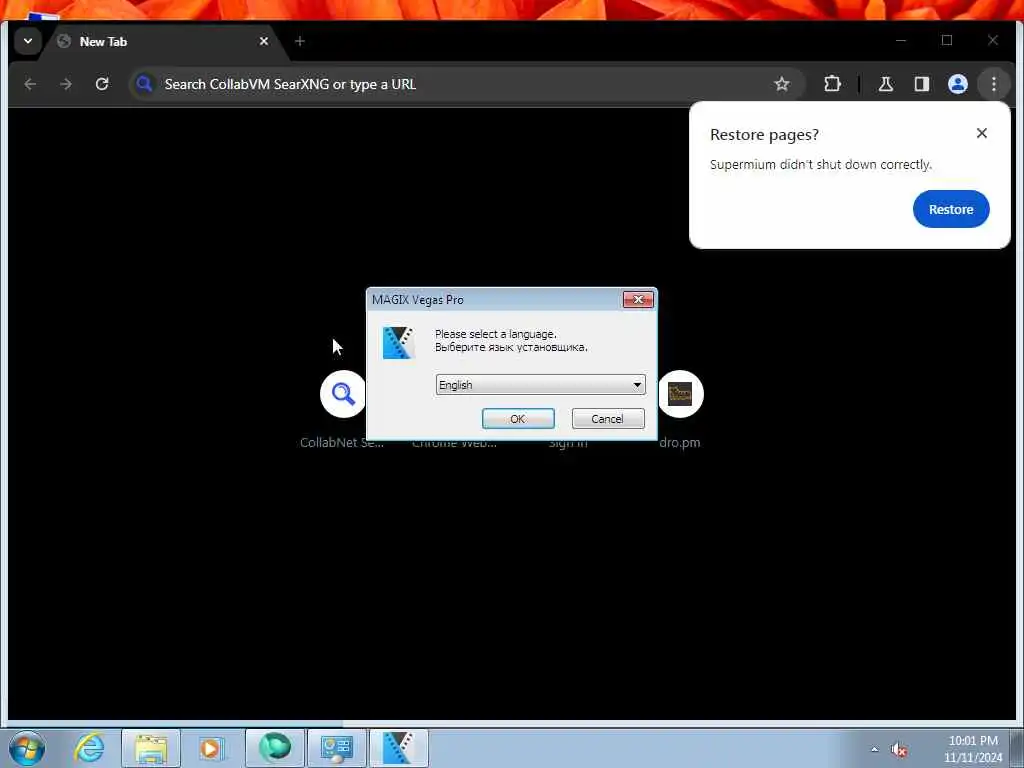
Task: Toggle the browser side panel
Action: [921, 84]
